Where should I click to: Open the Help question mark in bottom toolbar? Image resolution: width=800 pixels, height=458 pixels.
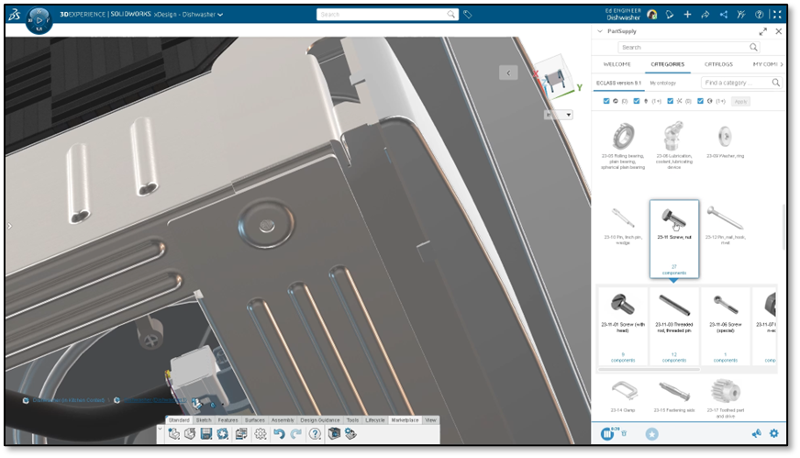pos(315,434)
